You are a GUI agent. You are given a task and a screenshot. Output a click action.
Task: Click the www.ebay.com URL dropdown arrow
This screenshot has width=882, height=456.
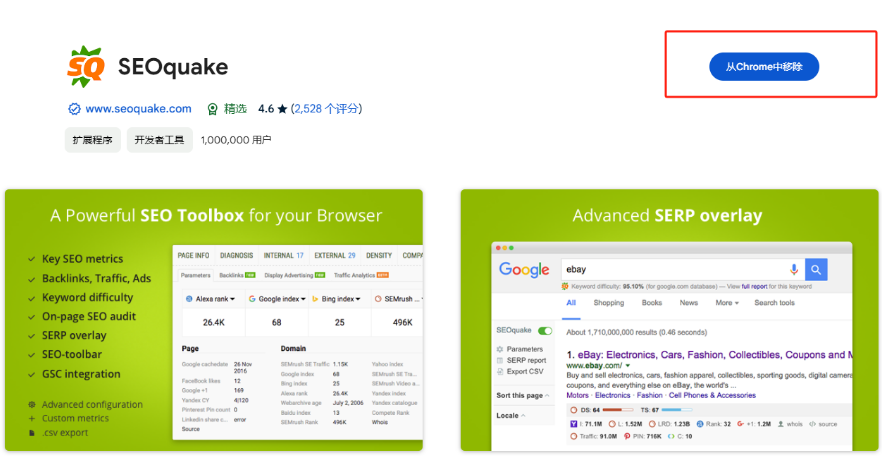(x=627, y=366)
